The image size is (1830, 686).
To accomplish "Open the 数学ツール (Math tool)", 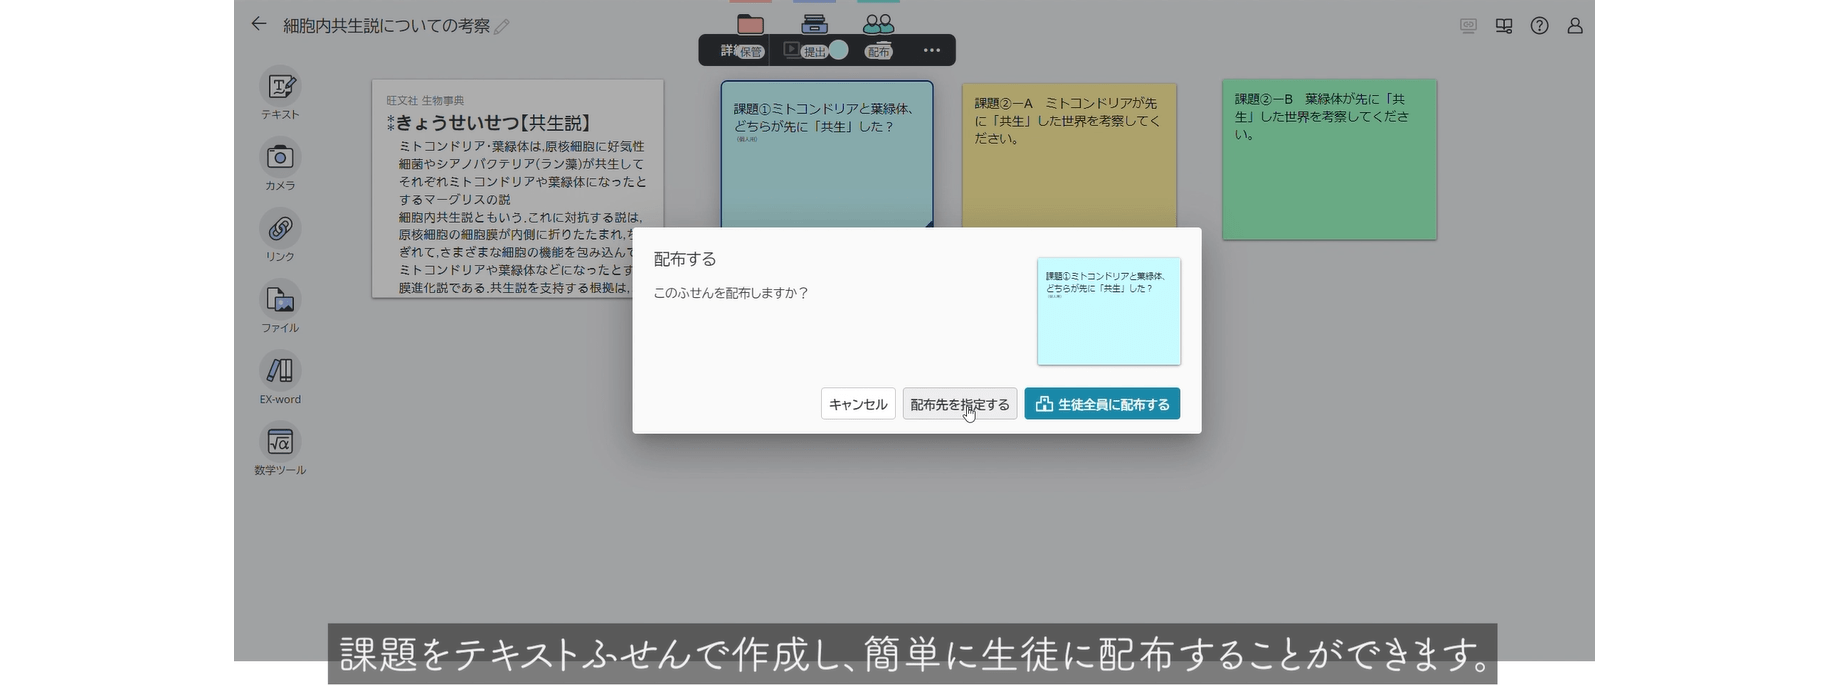I will (x=280, y=442).
